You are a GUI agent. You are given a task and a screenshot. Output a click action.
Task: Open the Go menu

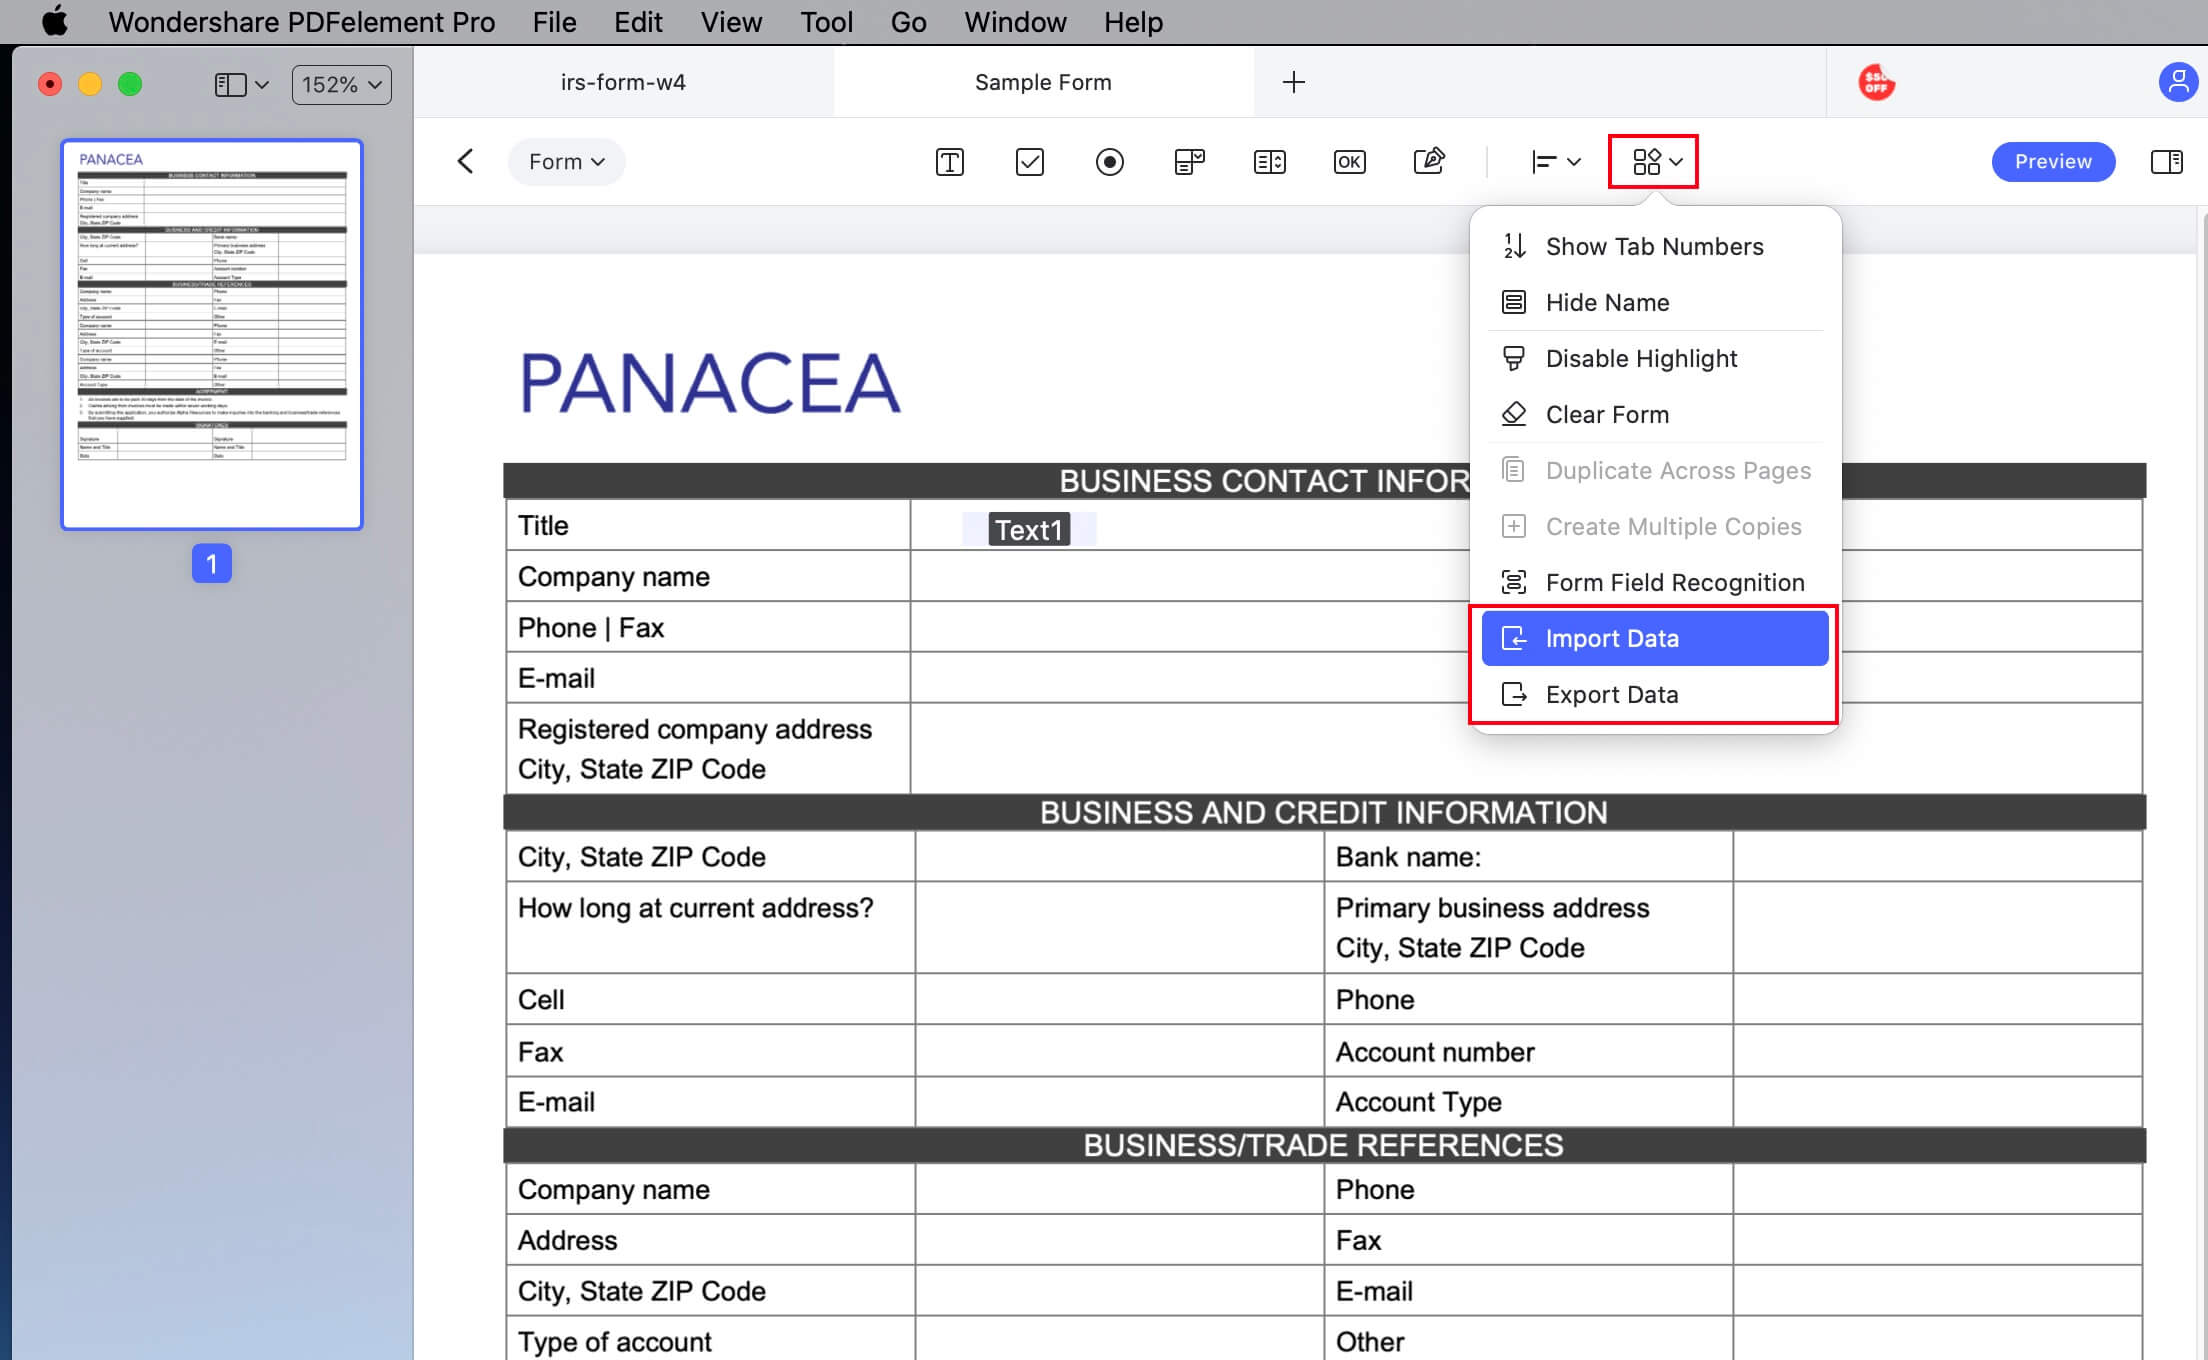[x=908, y=22]
